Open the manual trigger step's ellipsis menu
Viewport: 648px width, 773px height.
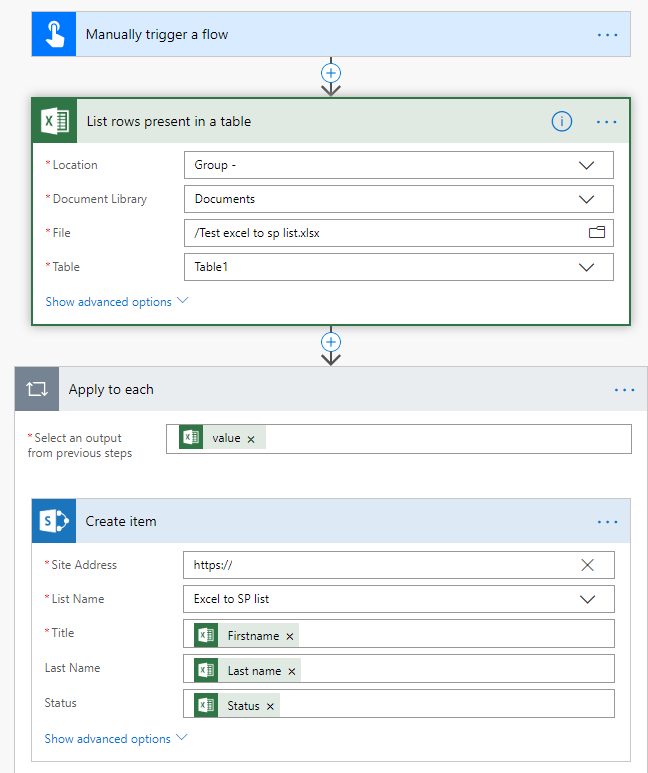607,34
